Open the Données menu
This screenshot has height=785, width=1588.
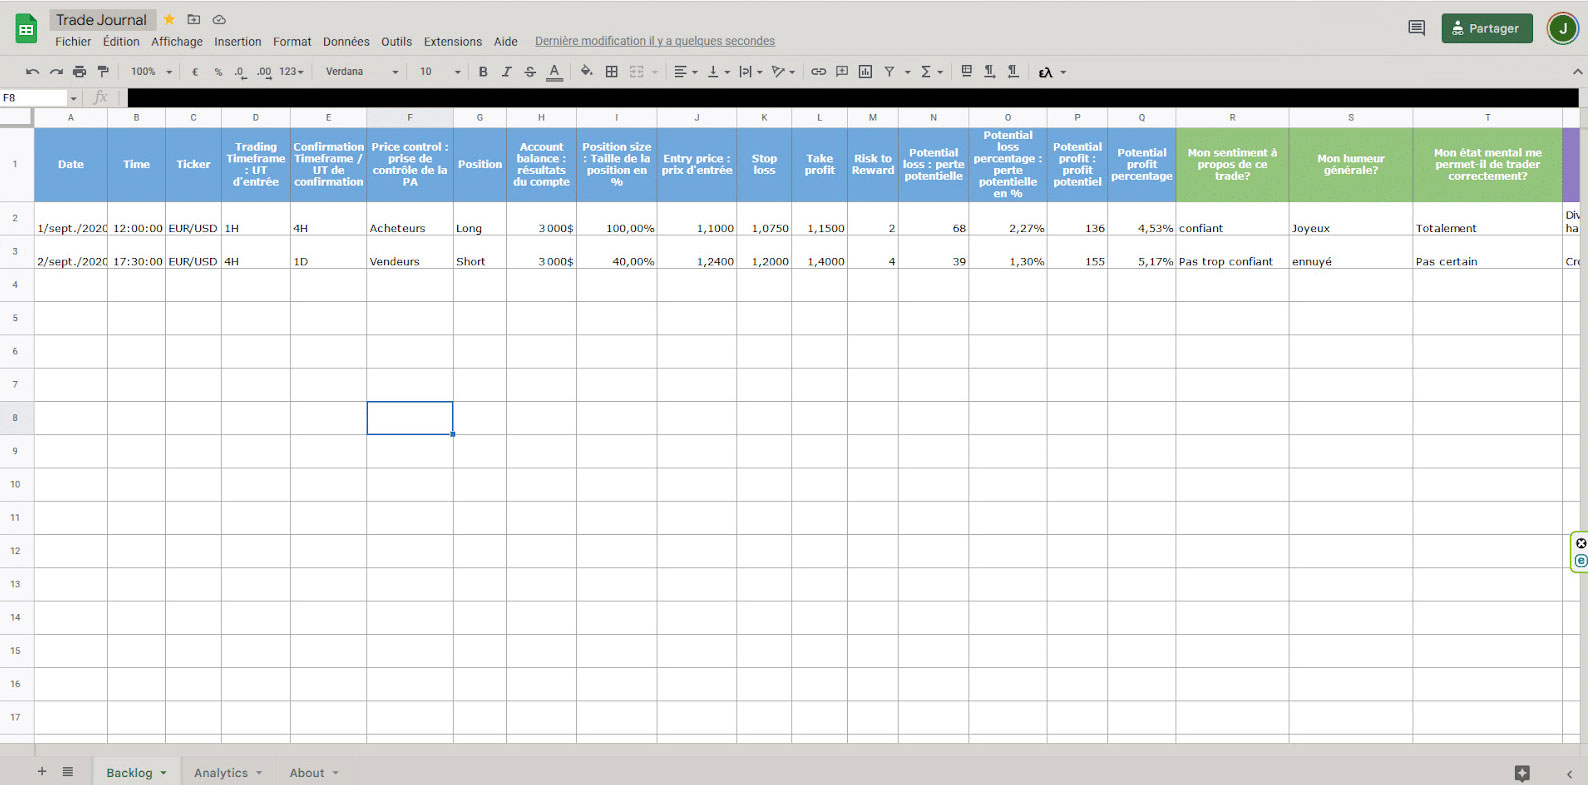pos(346,42)
